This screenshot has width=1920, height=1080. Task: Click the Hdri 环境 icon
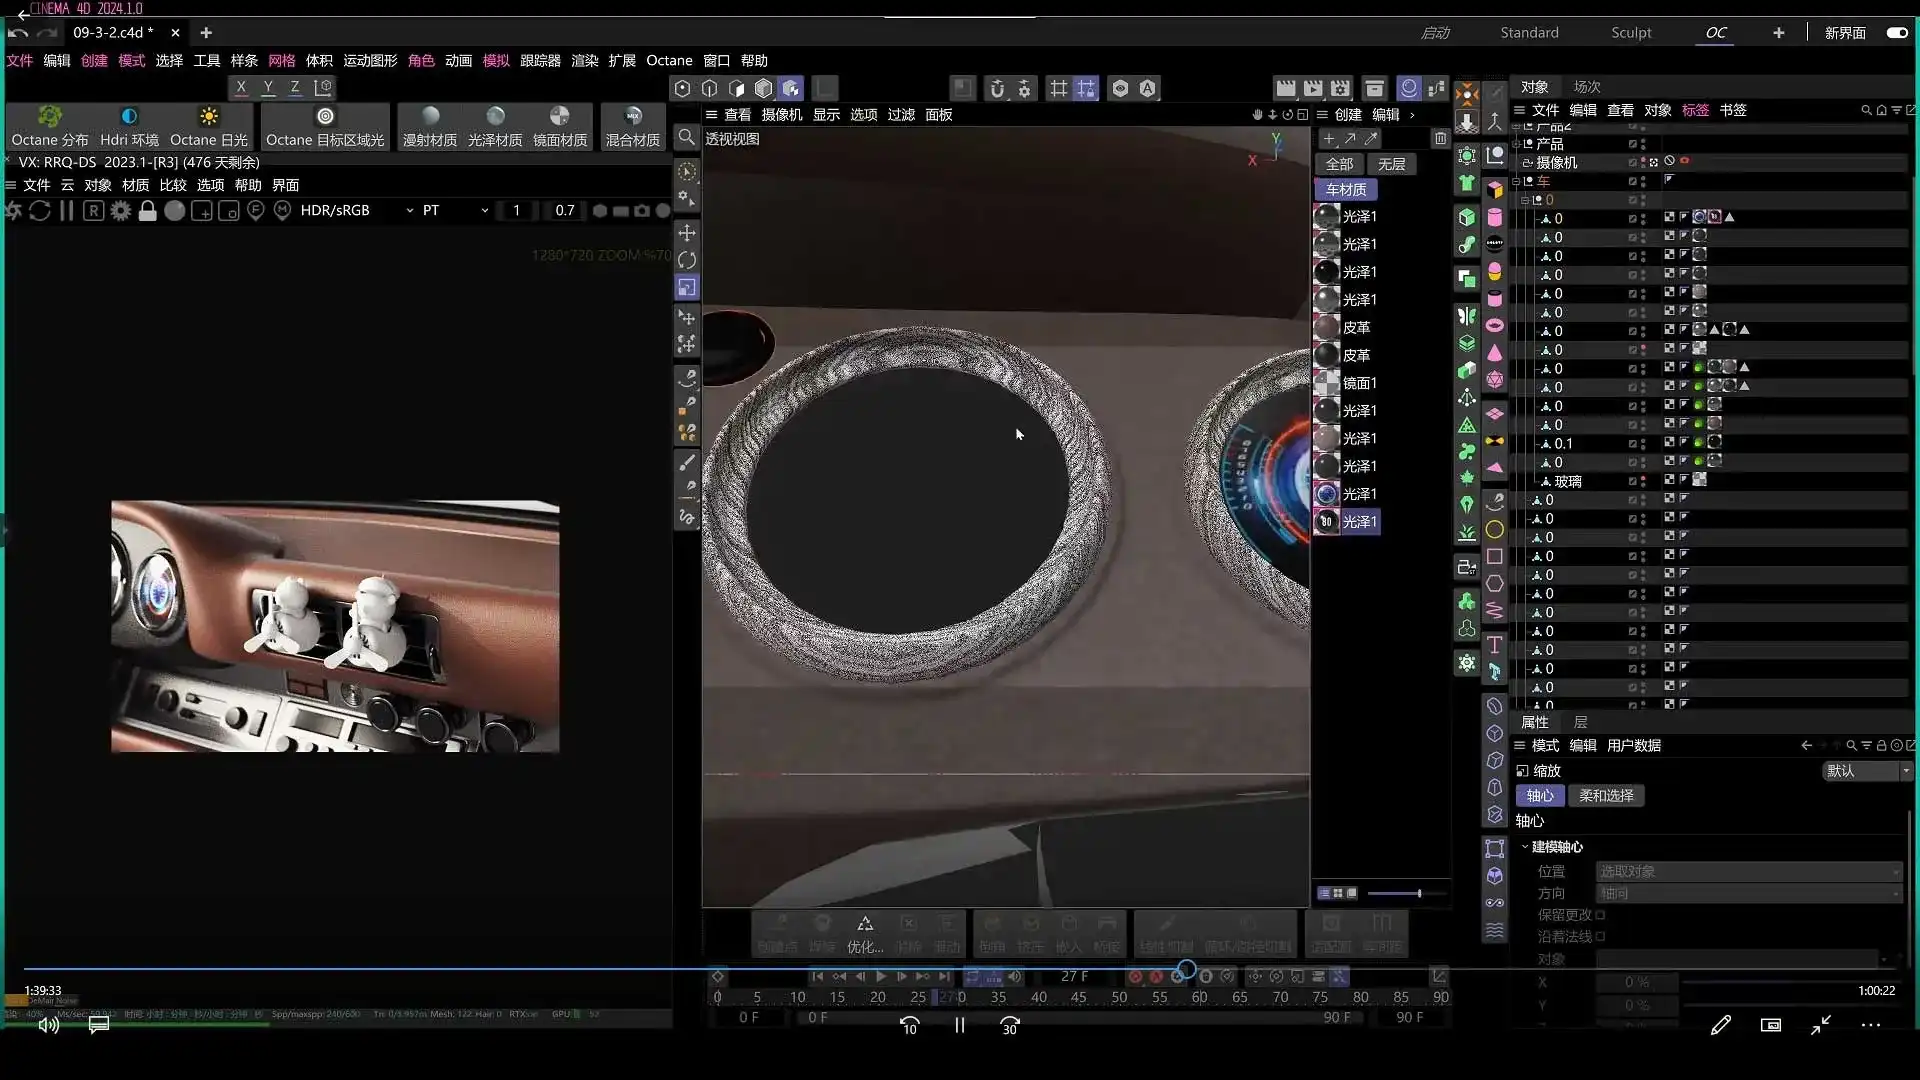tap(129, 117)
